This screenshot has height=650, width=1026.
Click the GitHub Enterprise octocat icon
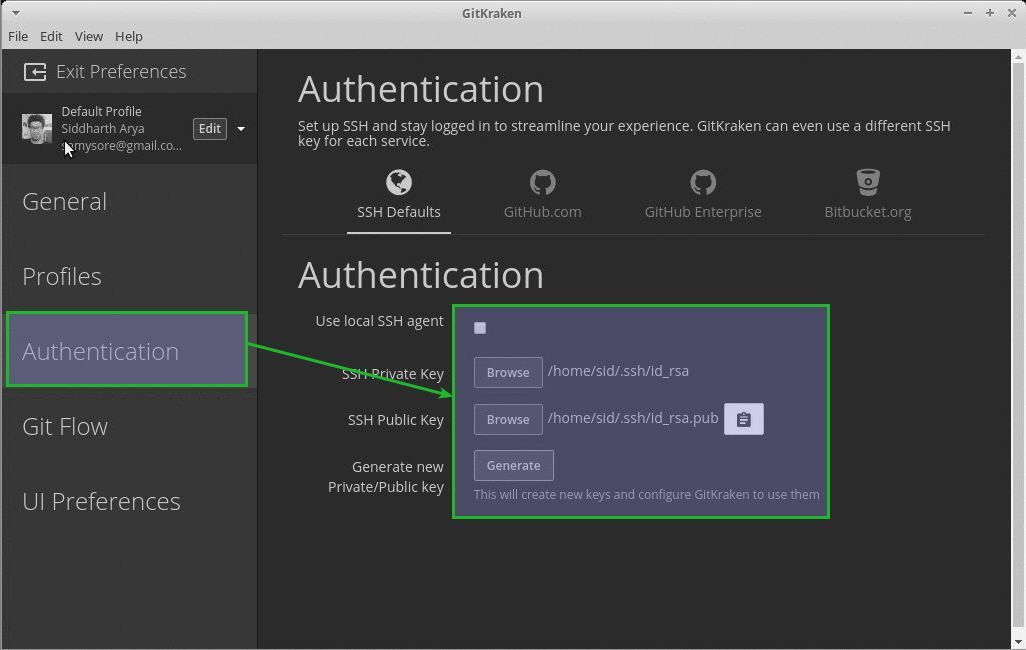coord(703,182)
